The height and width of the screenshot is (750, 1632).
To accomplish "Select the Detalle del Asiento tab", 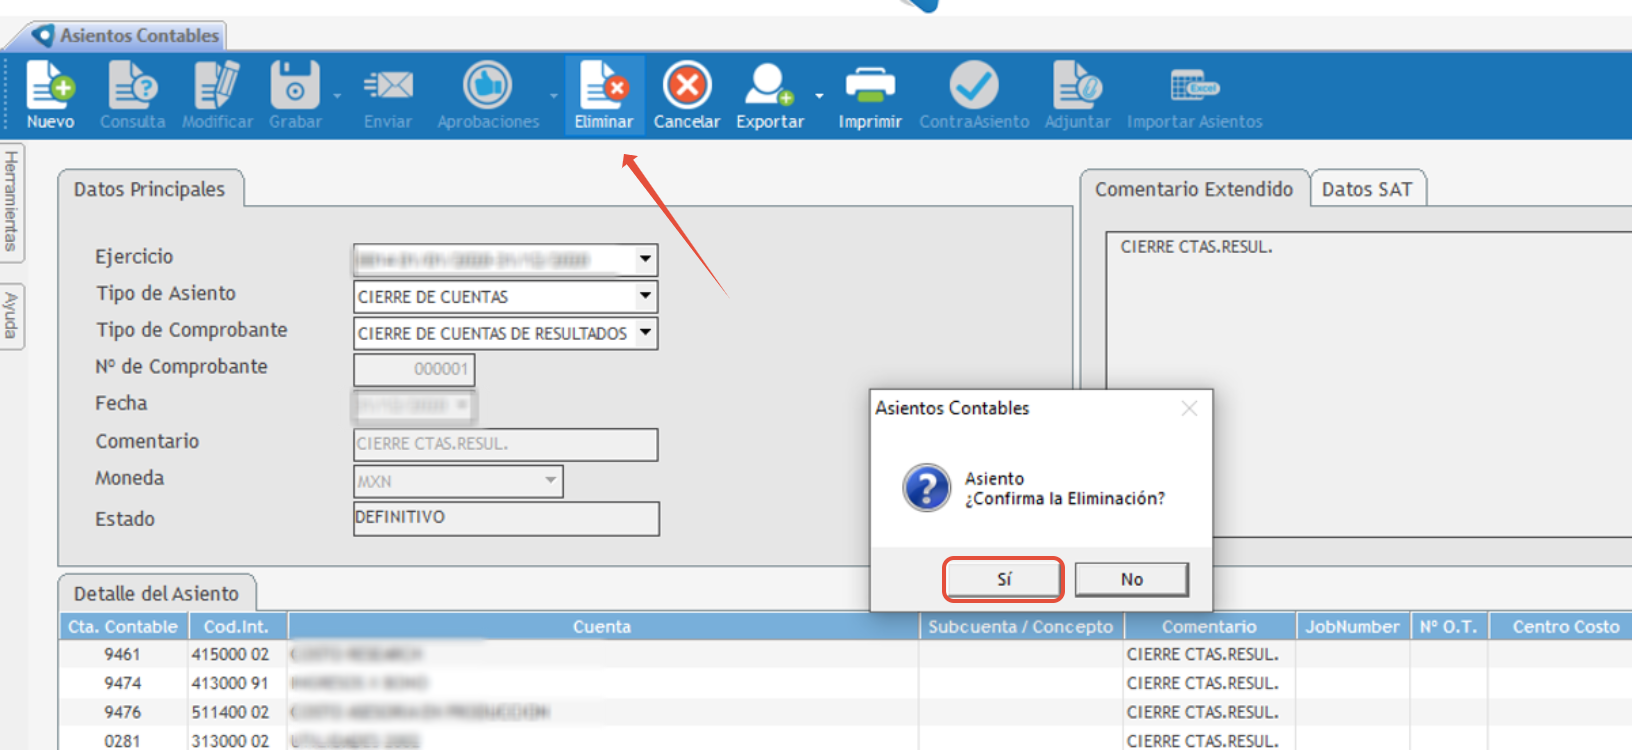I will tap(156, 593).
